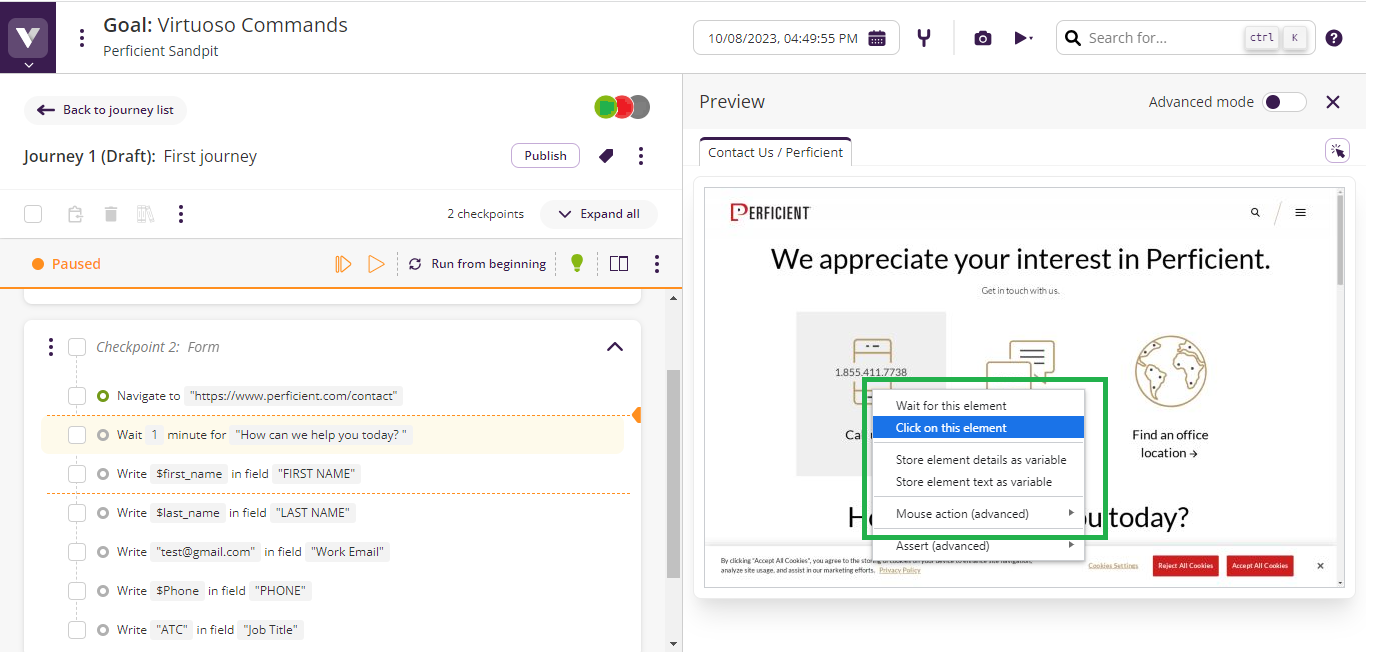Expand Mouse action (advanced) submenu
Viewport: 1380px width, 656px height.
[978, 514]
